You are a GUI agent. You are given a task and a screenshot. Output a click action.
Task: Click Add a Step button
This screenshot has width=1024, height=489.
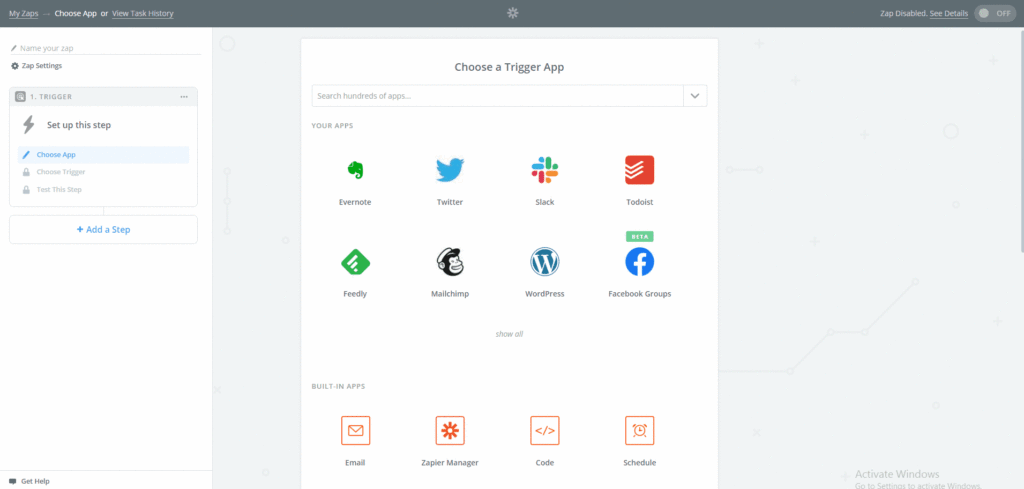103,230
